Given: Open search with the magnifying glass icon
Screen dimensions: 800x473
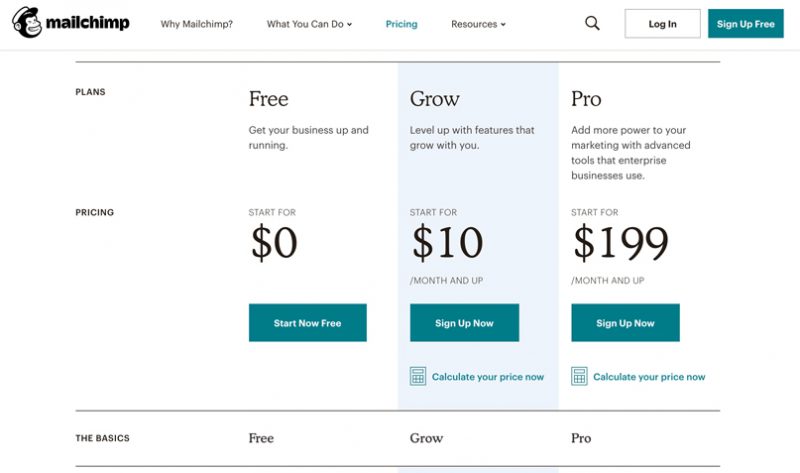Looking at the screenshot, I should coord(592,23).
